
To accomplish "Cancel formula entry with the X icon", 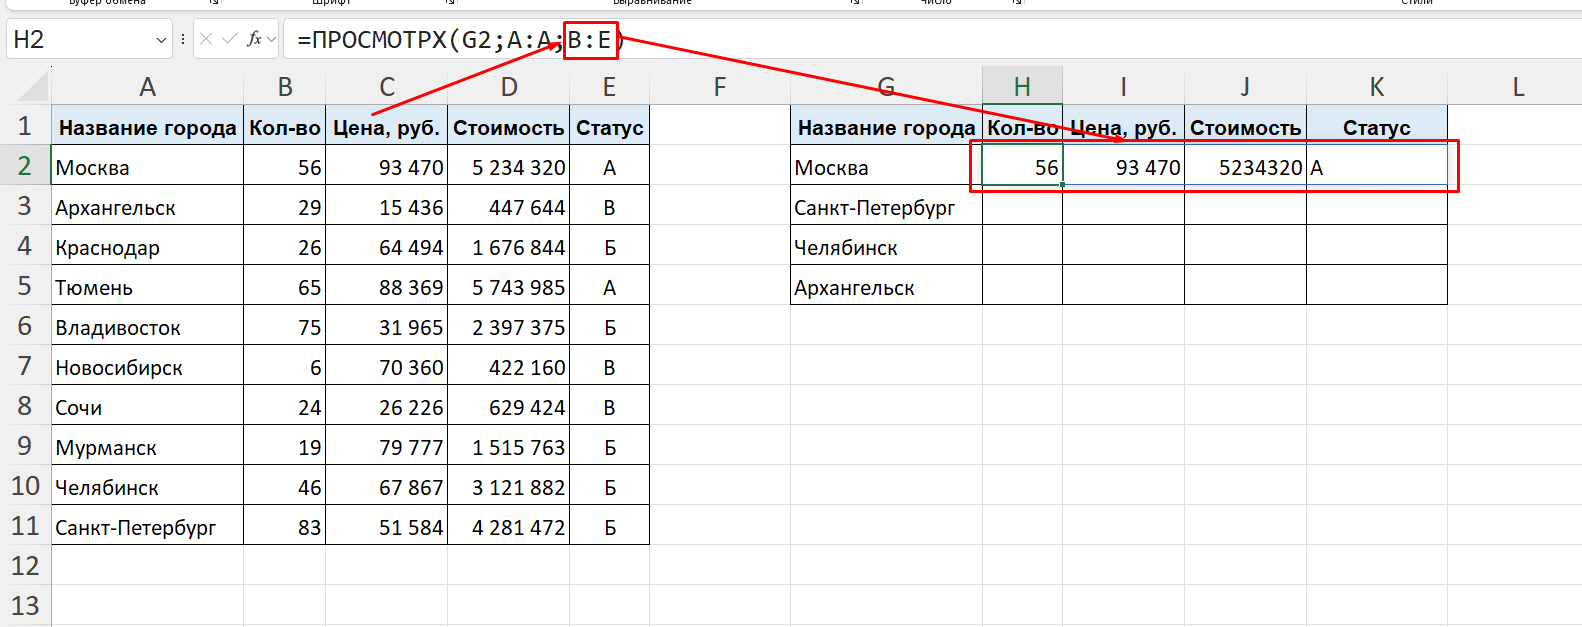I will [x=206, y=39].
